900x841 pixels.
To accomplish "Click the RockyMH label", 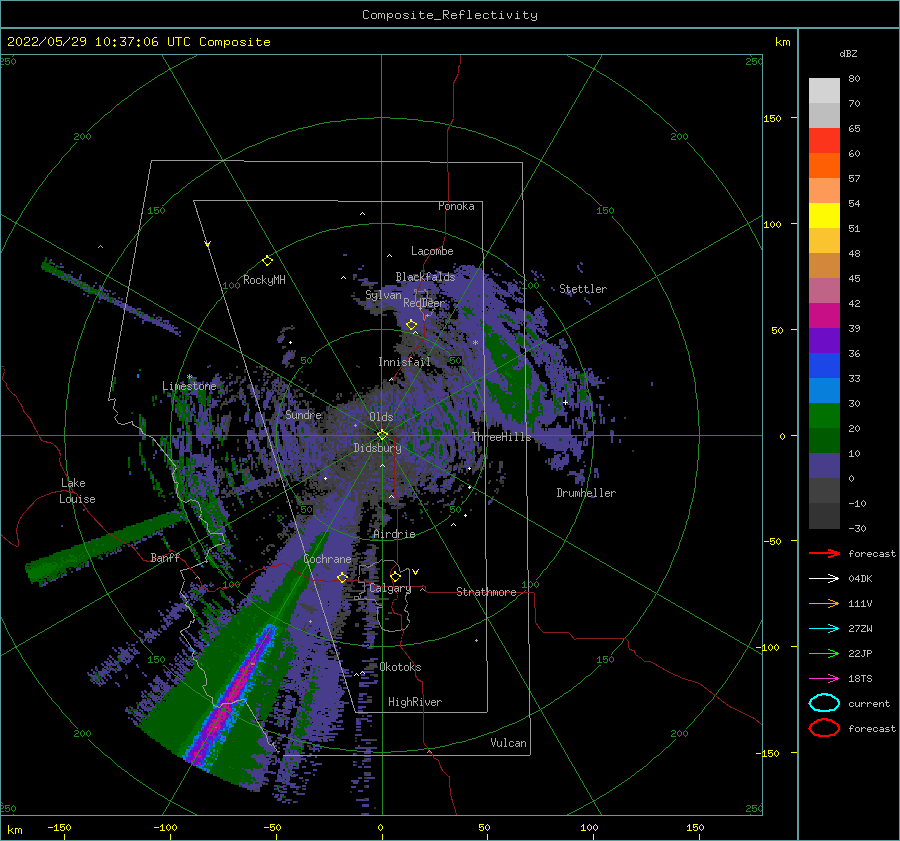I will 264,280.
